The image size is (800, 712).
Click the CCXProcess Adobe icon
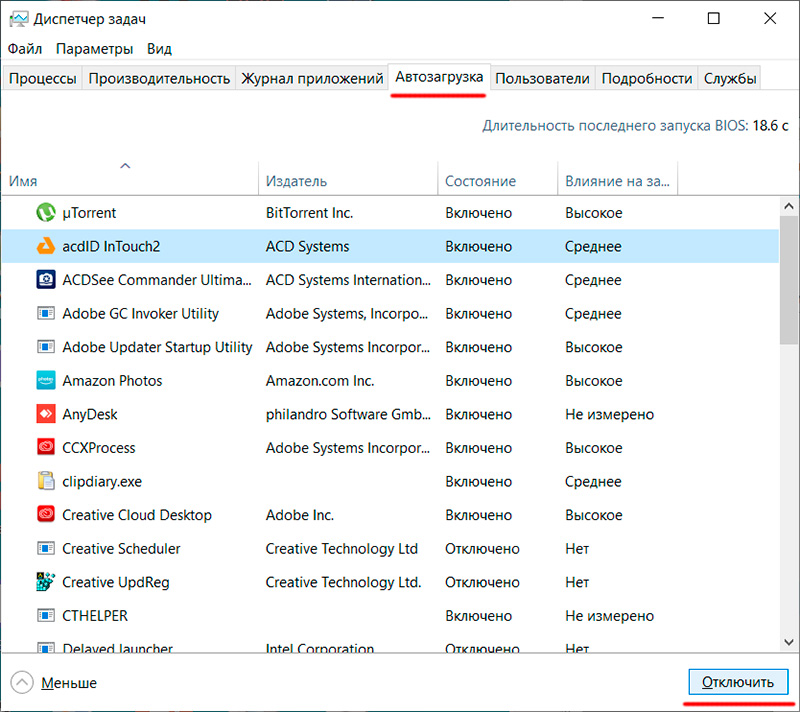pyautogui.click(x=45, y=448)
